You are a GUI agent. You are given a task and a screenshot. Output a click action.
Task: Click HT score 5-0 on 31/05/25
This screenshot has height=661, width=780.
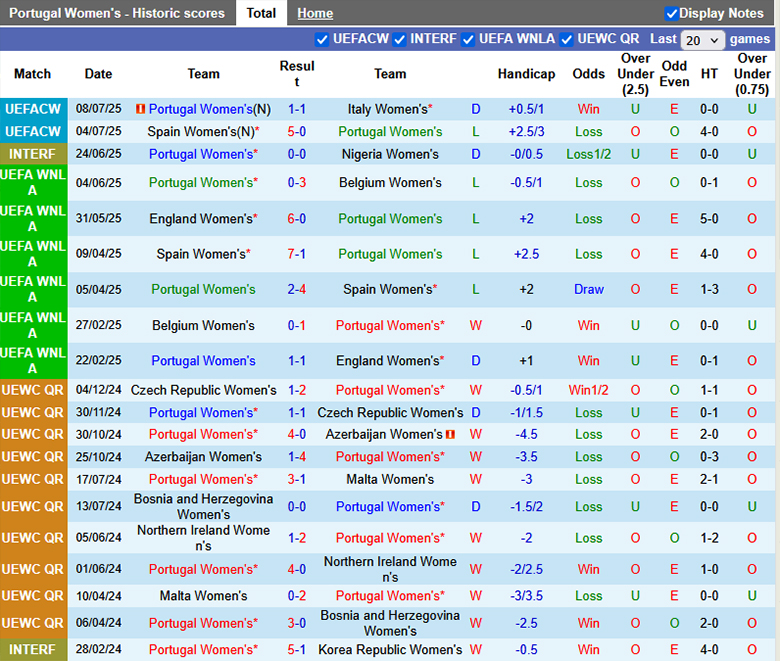pos(709,219)
